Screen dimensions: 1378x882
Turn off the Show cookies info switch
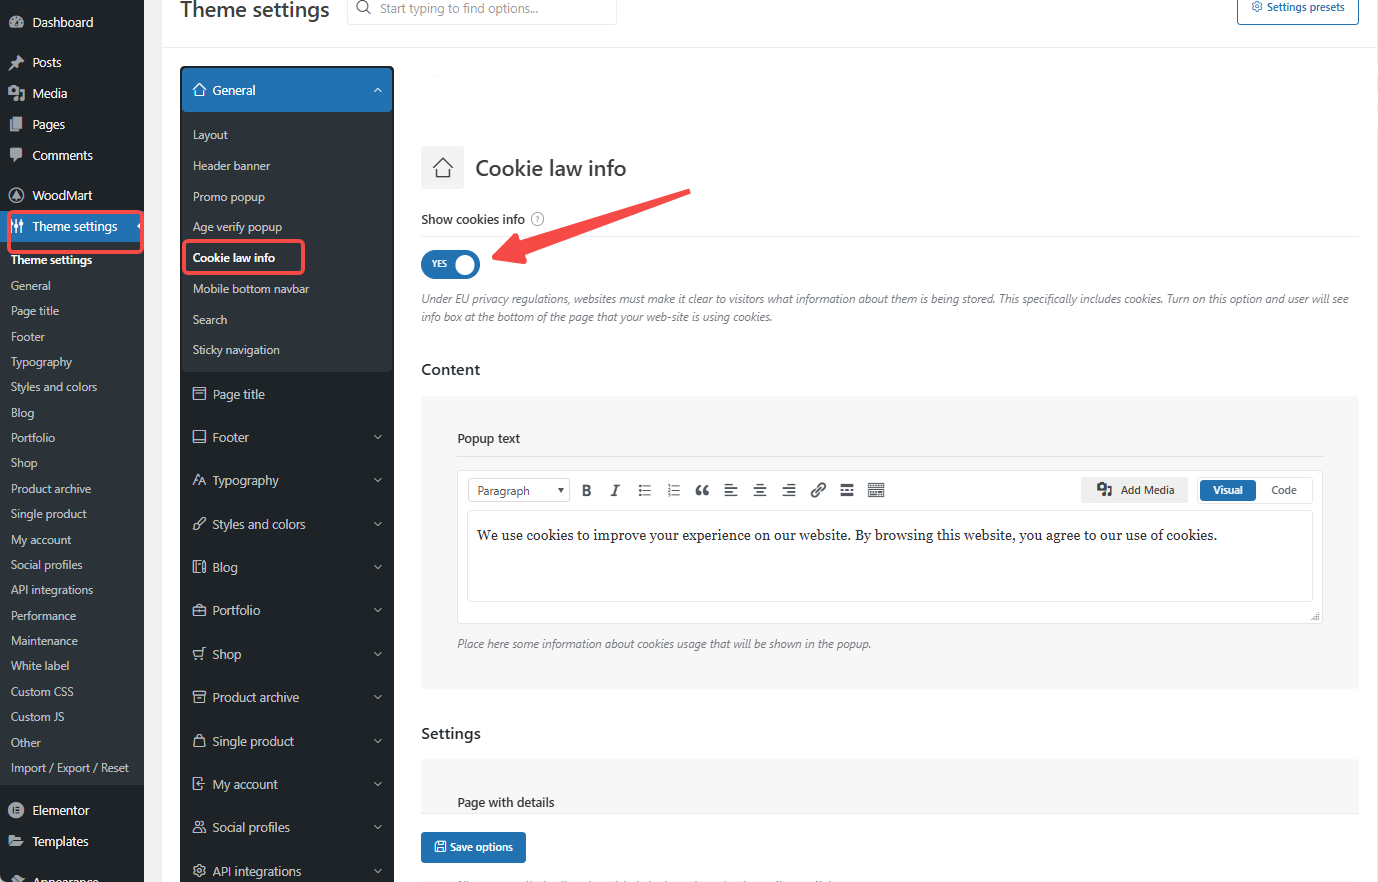click(x=451, y=264)
